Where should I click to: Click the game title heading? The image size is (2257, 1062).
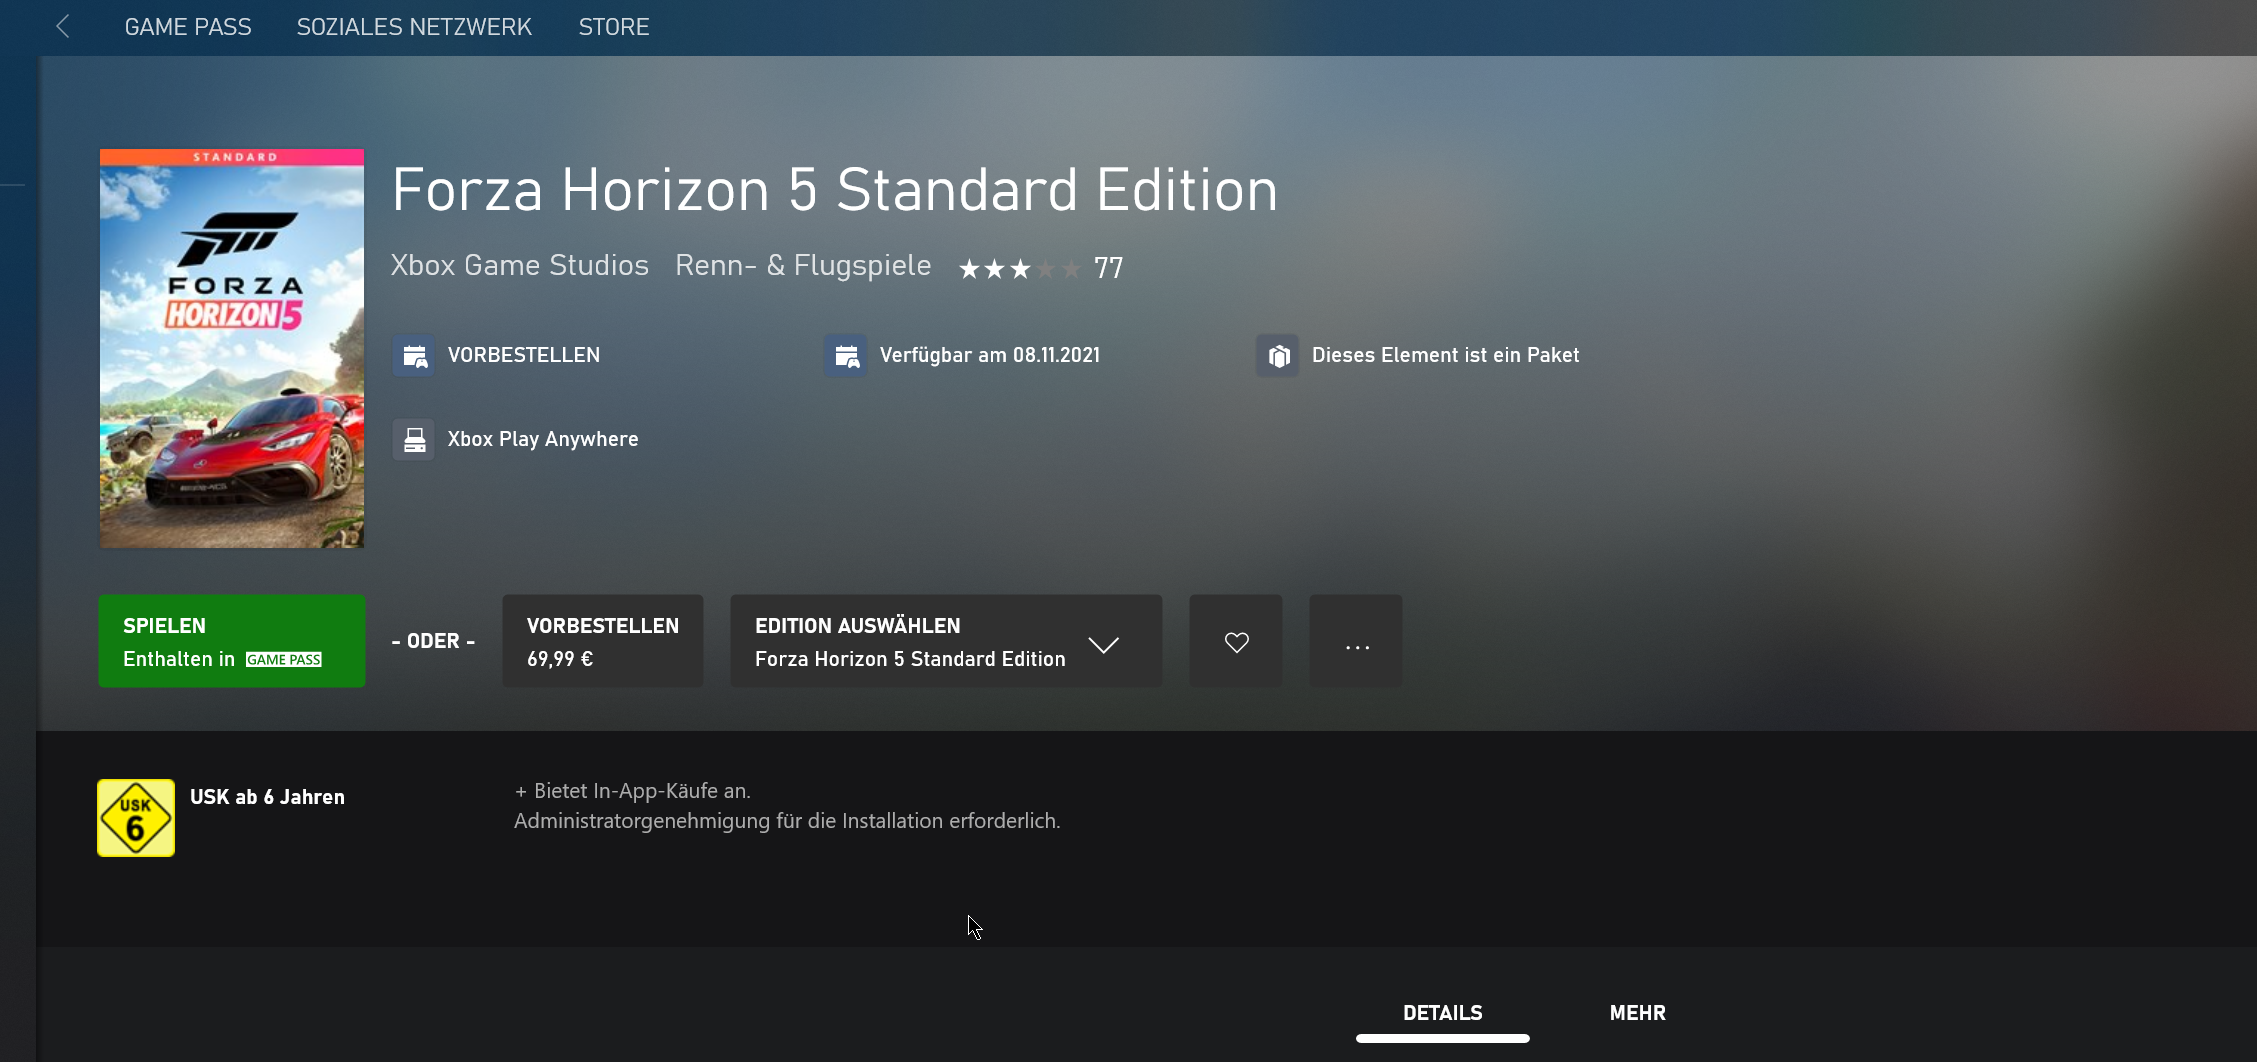(835, 190)
